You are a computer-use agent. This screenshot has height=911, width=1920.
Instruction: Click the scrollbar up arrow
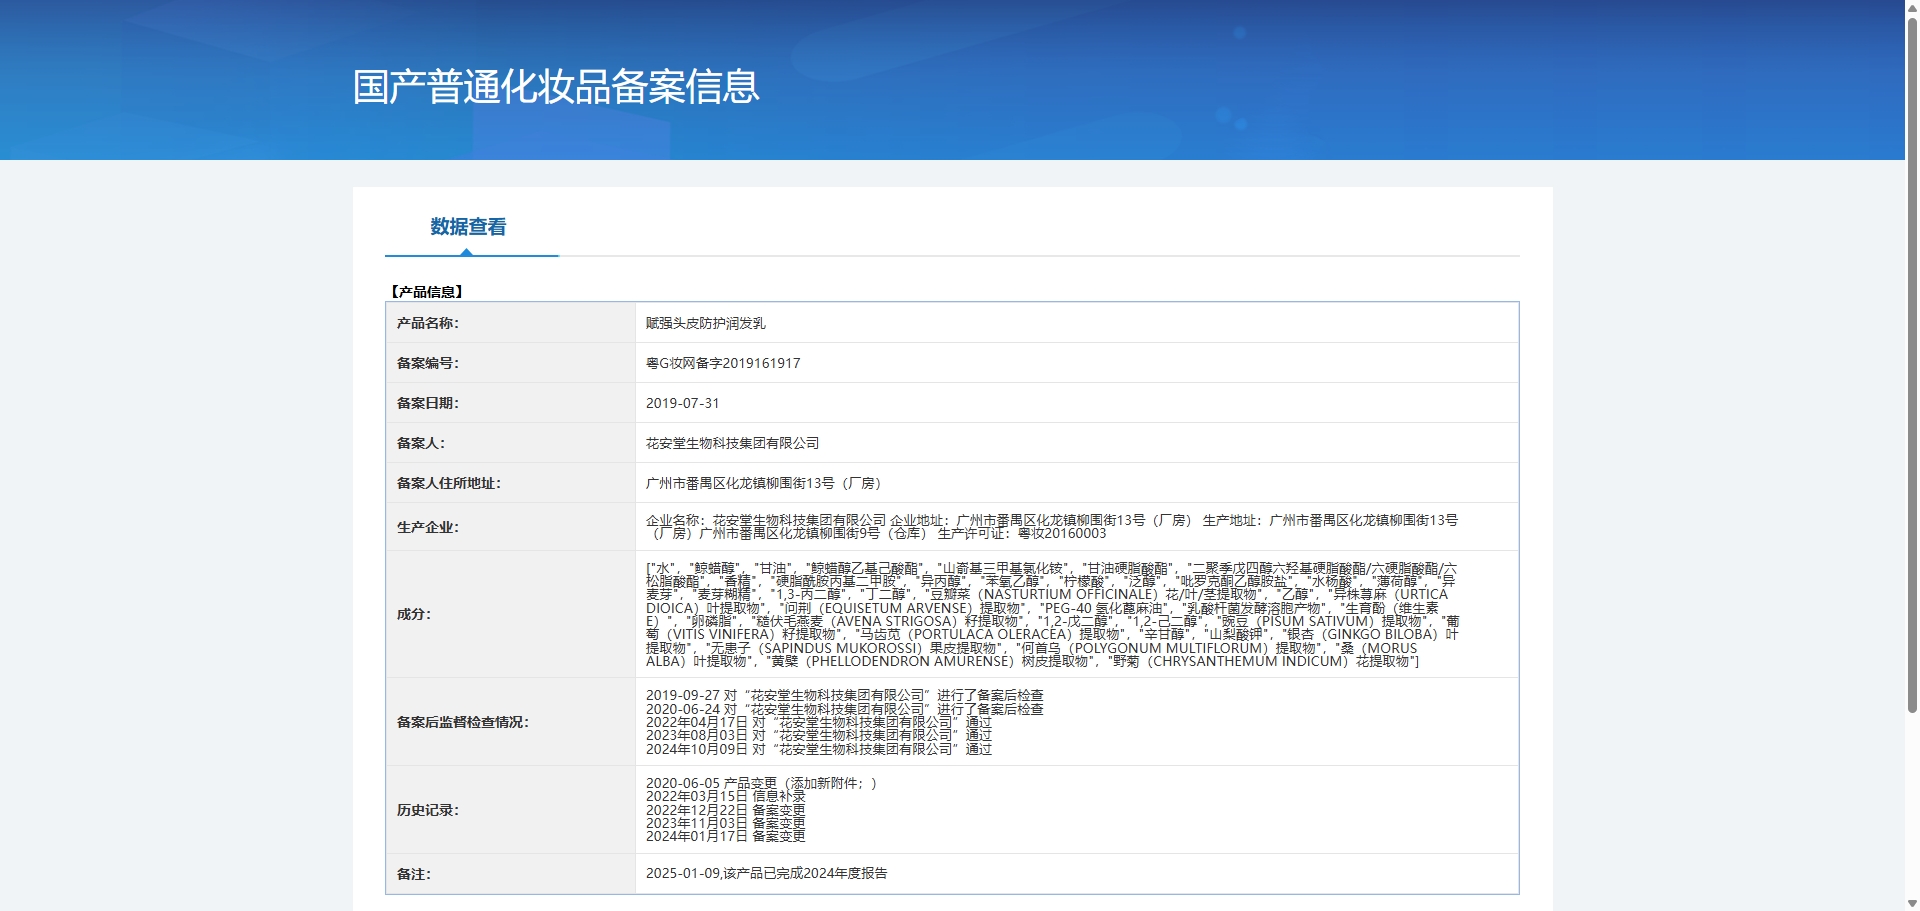point(1912,7)
